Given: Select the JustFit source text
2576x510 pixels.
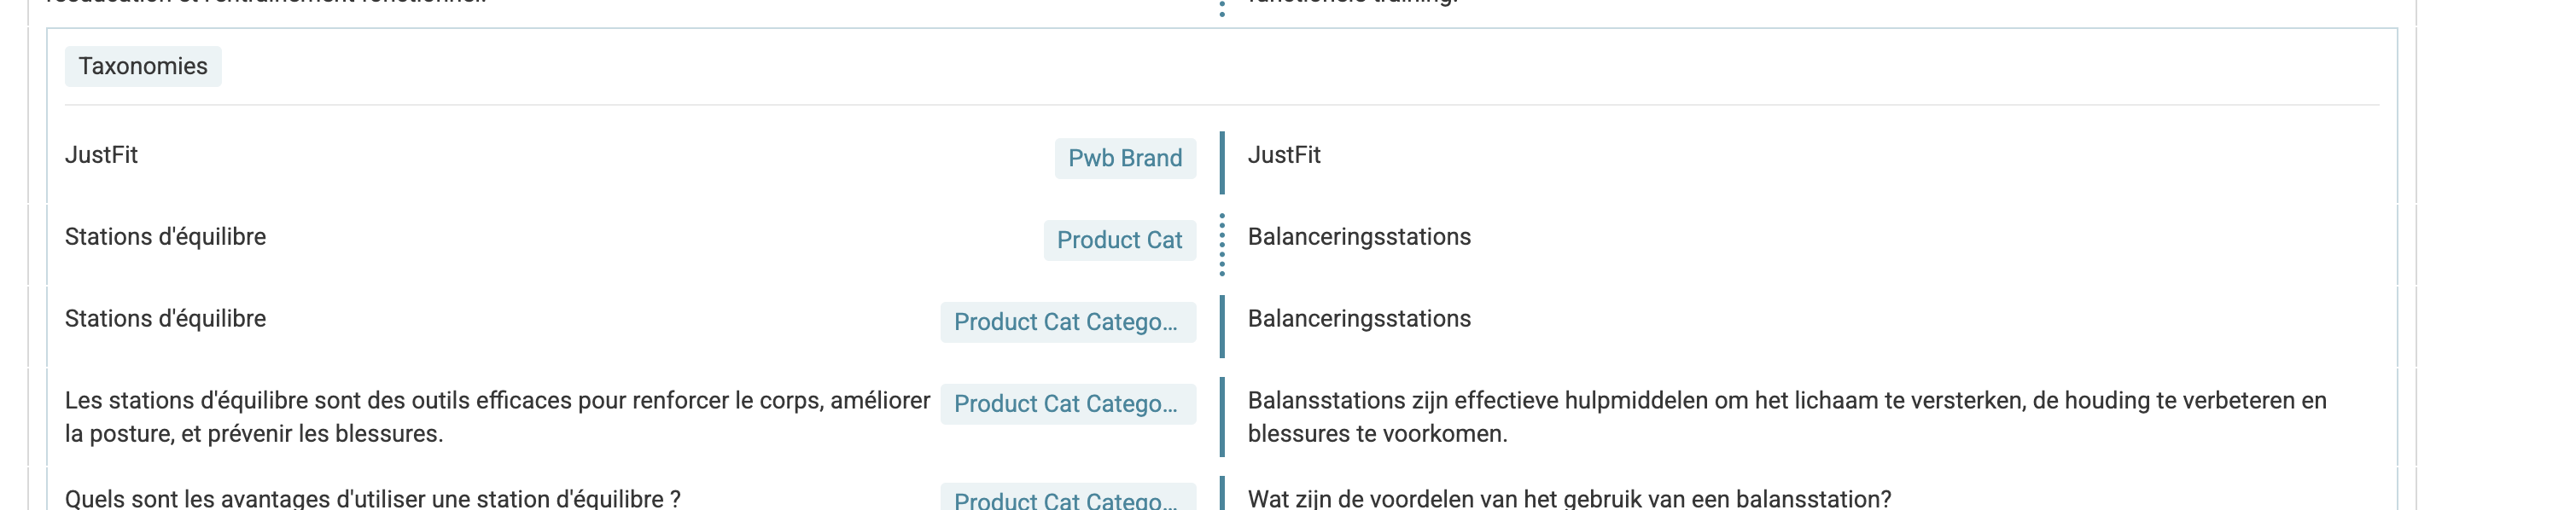Looking at the screenshot, I should [101, 155].
